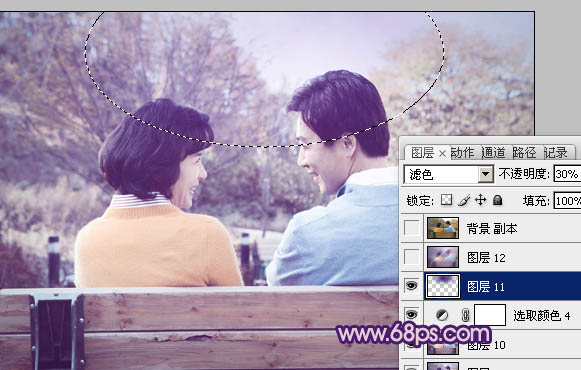Show the 背景 副本 layer visibility box
The image size is (581, 370).
[411, 228]
